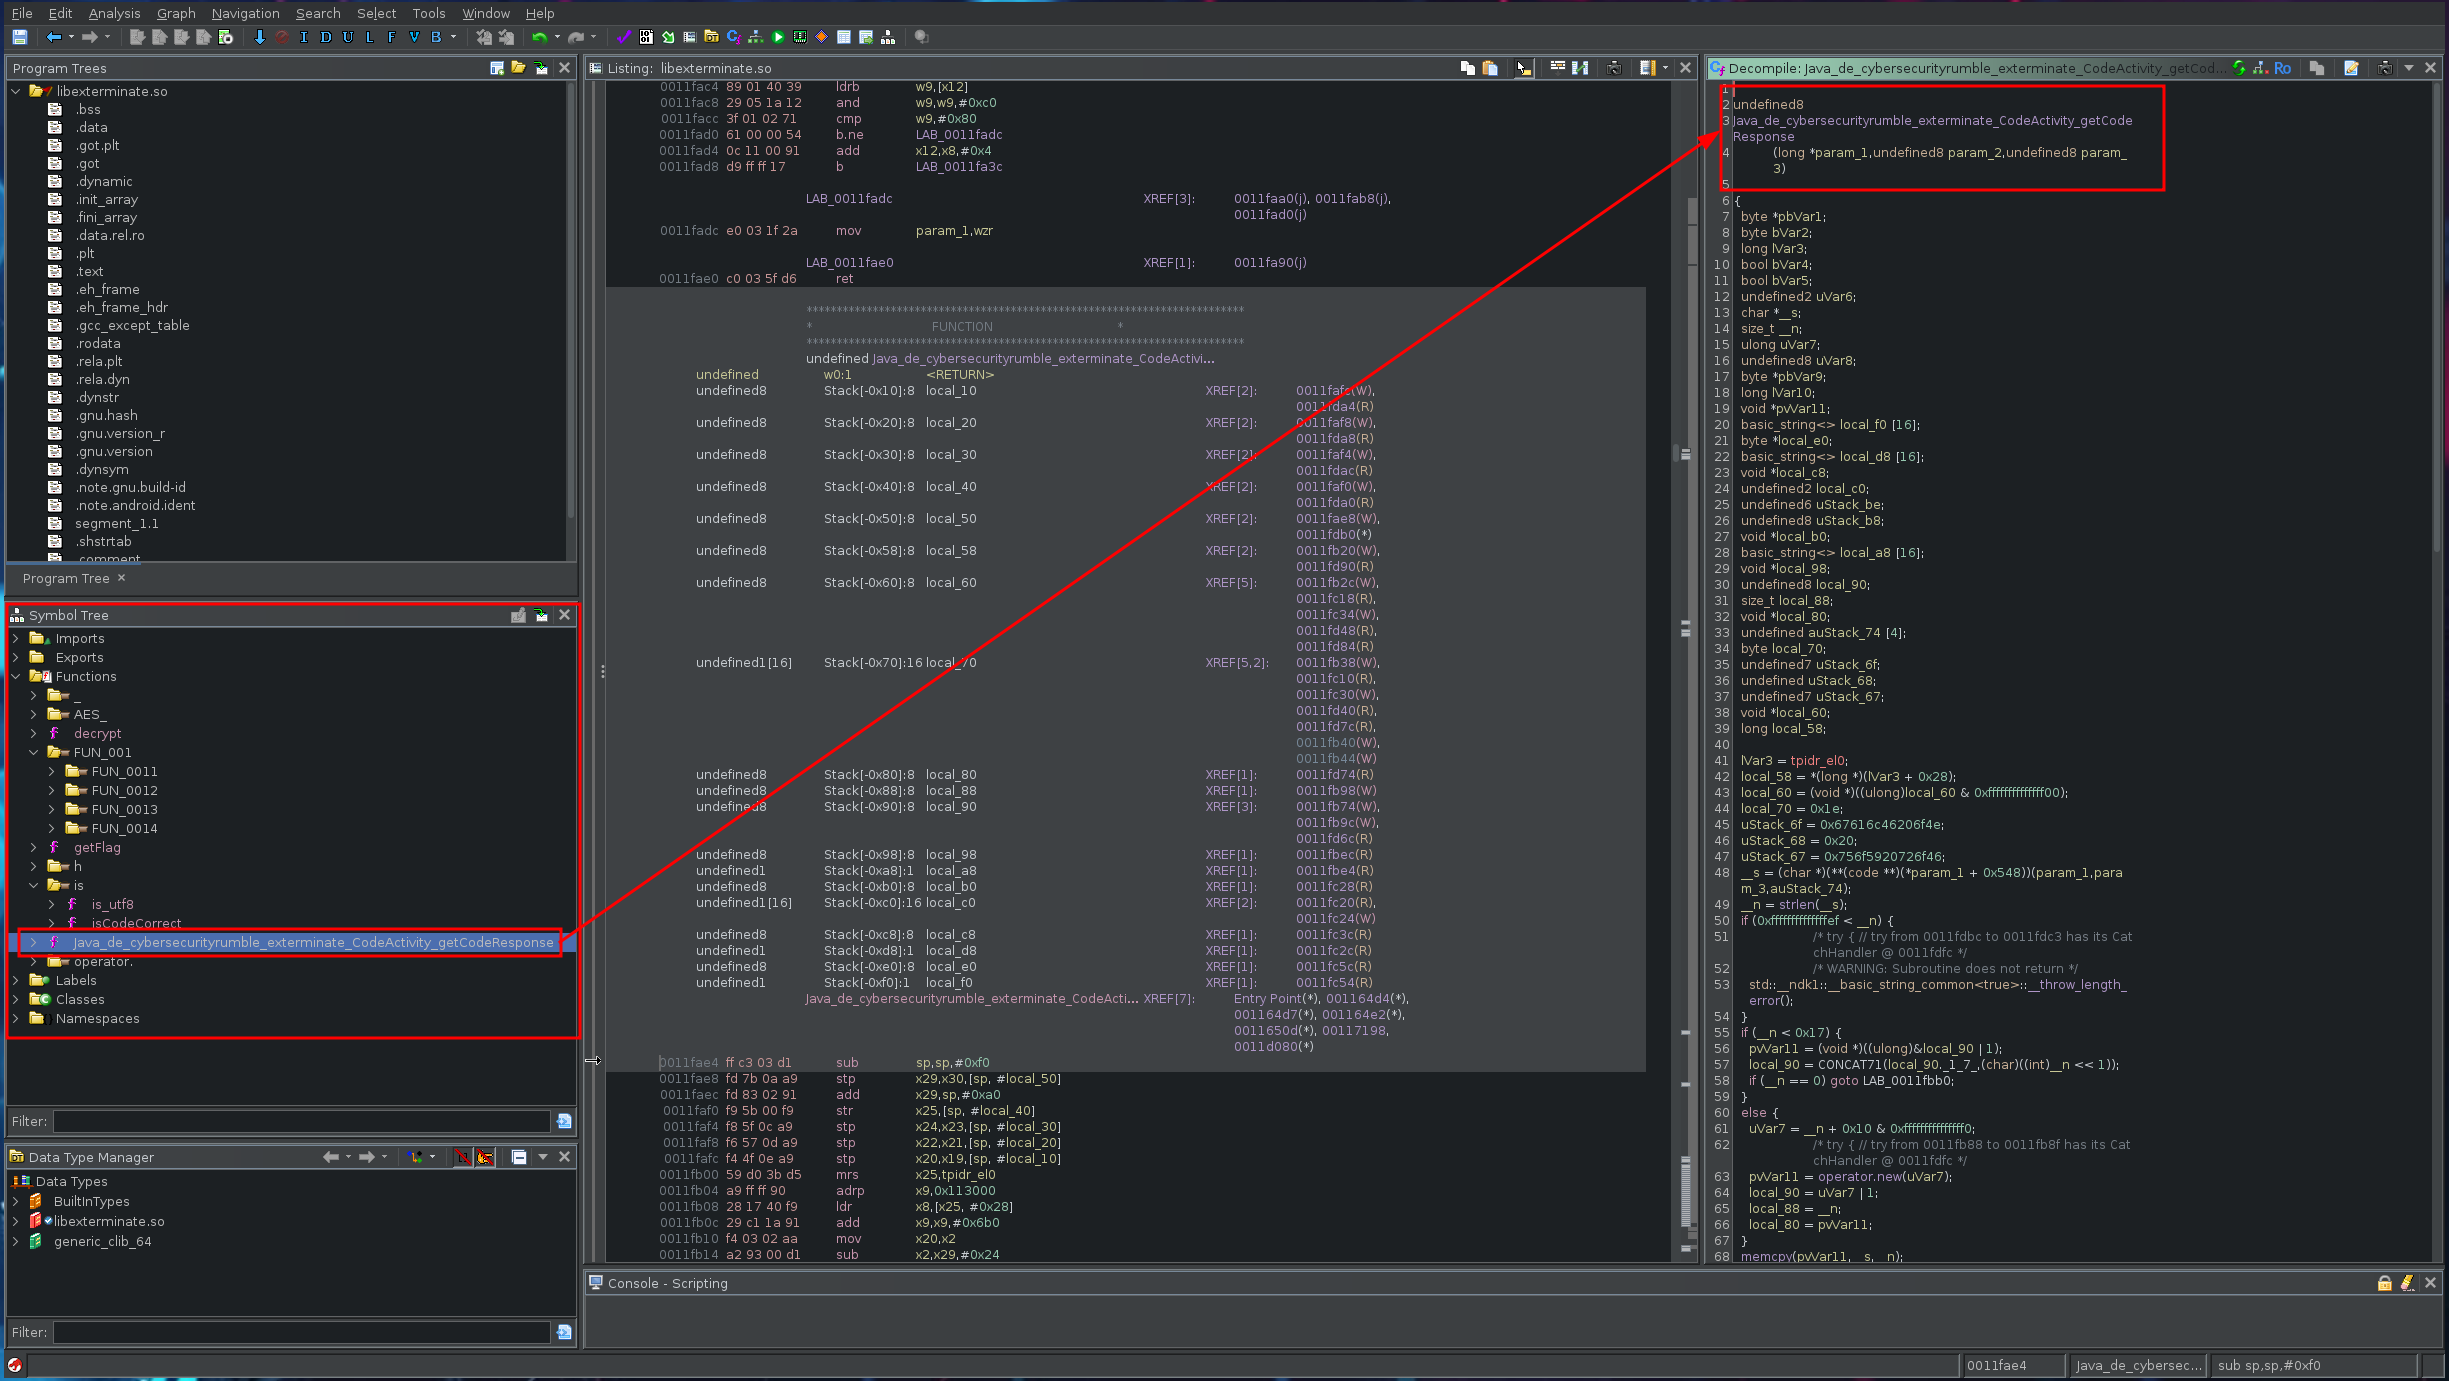Navigate to next Function (F) icon
Image resolution: width=2449 pixels, height=1381 pixels.
point(392,37)
